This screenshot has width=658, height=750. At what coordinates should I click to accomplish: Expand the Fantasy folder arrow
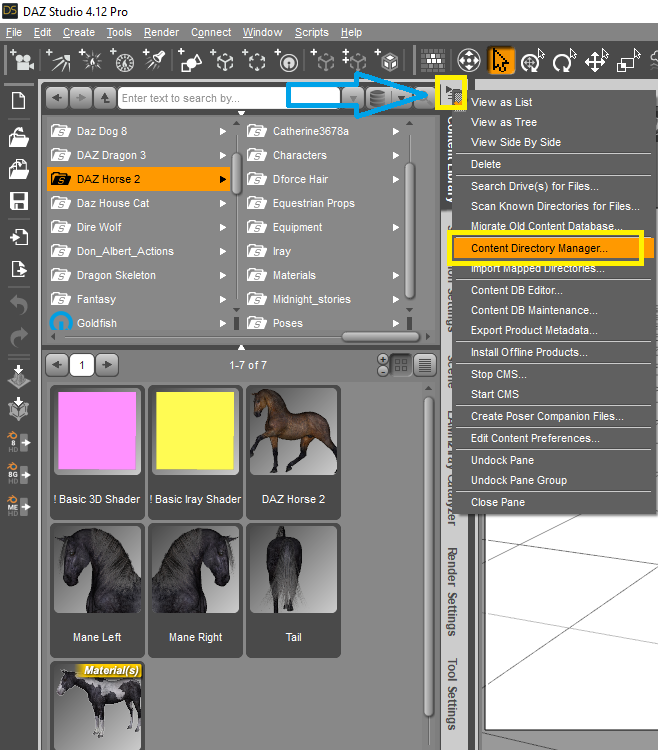(x=222, y=299)
